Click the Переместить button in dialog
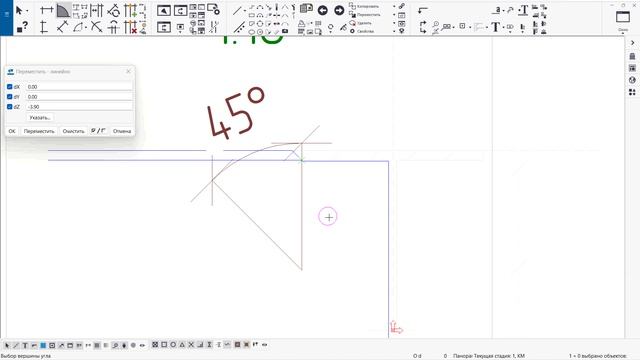 click(x=39, y=131)
